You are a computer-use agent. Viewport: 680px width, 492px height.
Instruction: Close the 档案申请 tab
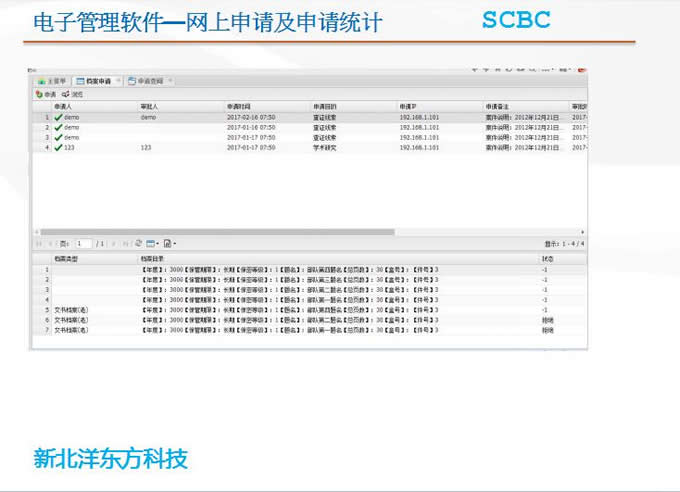click(x=118, y=81)
